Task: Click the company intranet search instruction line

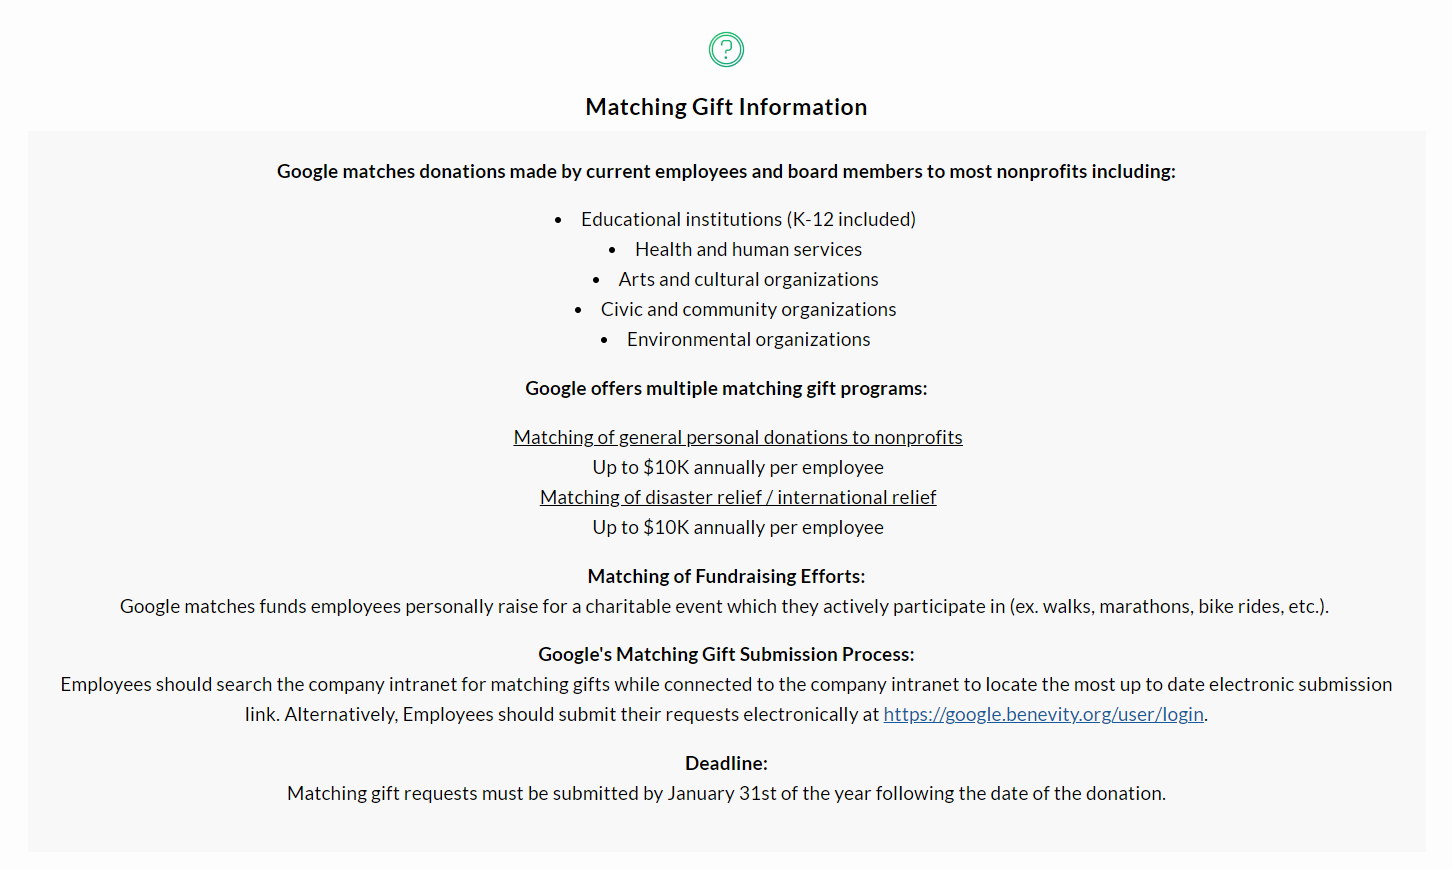Action: (726, 684)
